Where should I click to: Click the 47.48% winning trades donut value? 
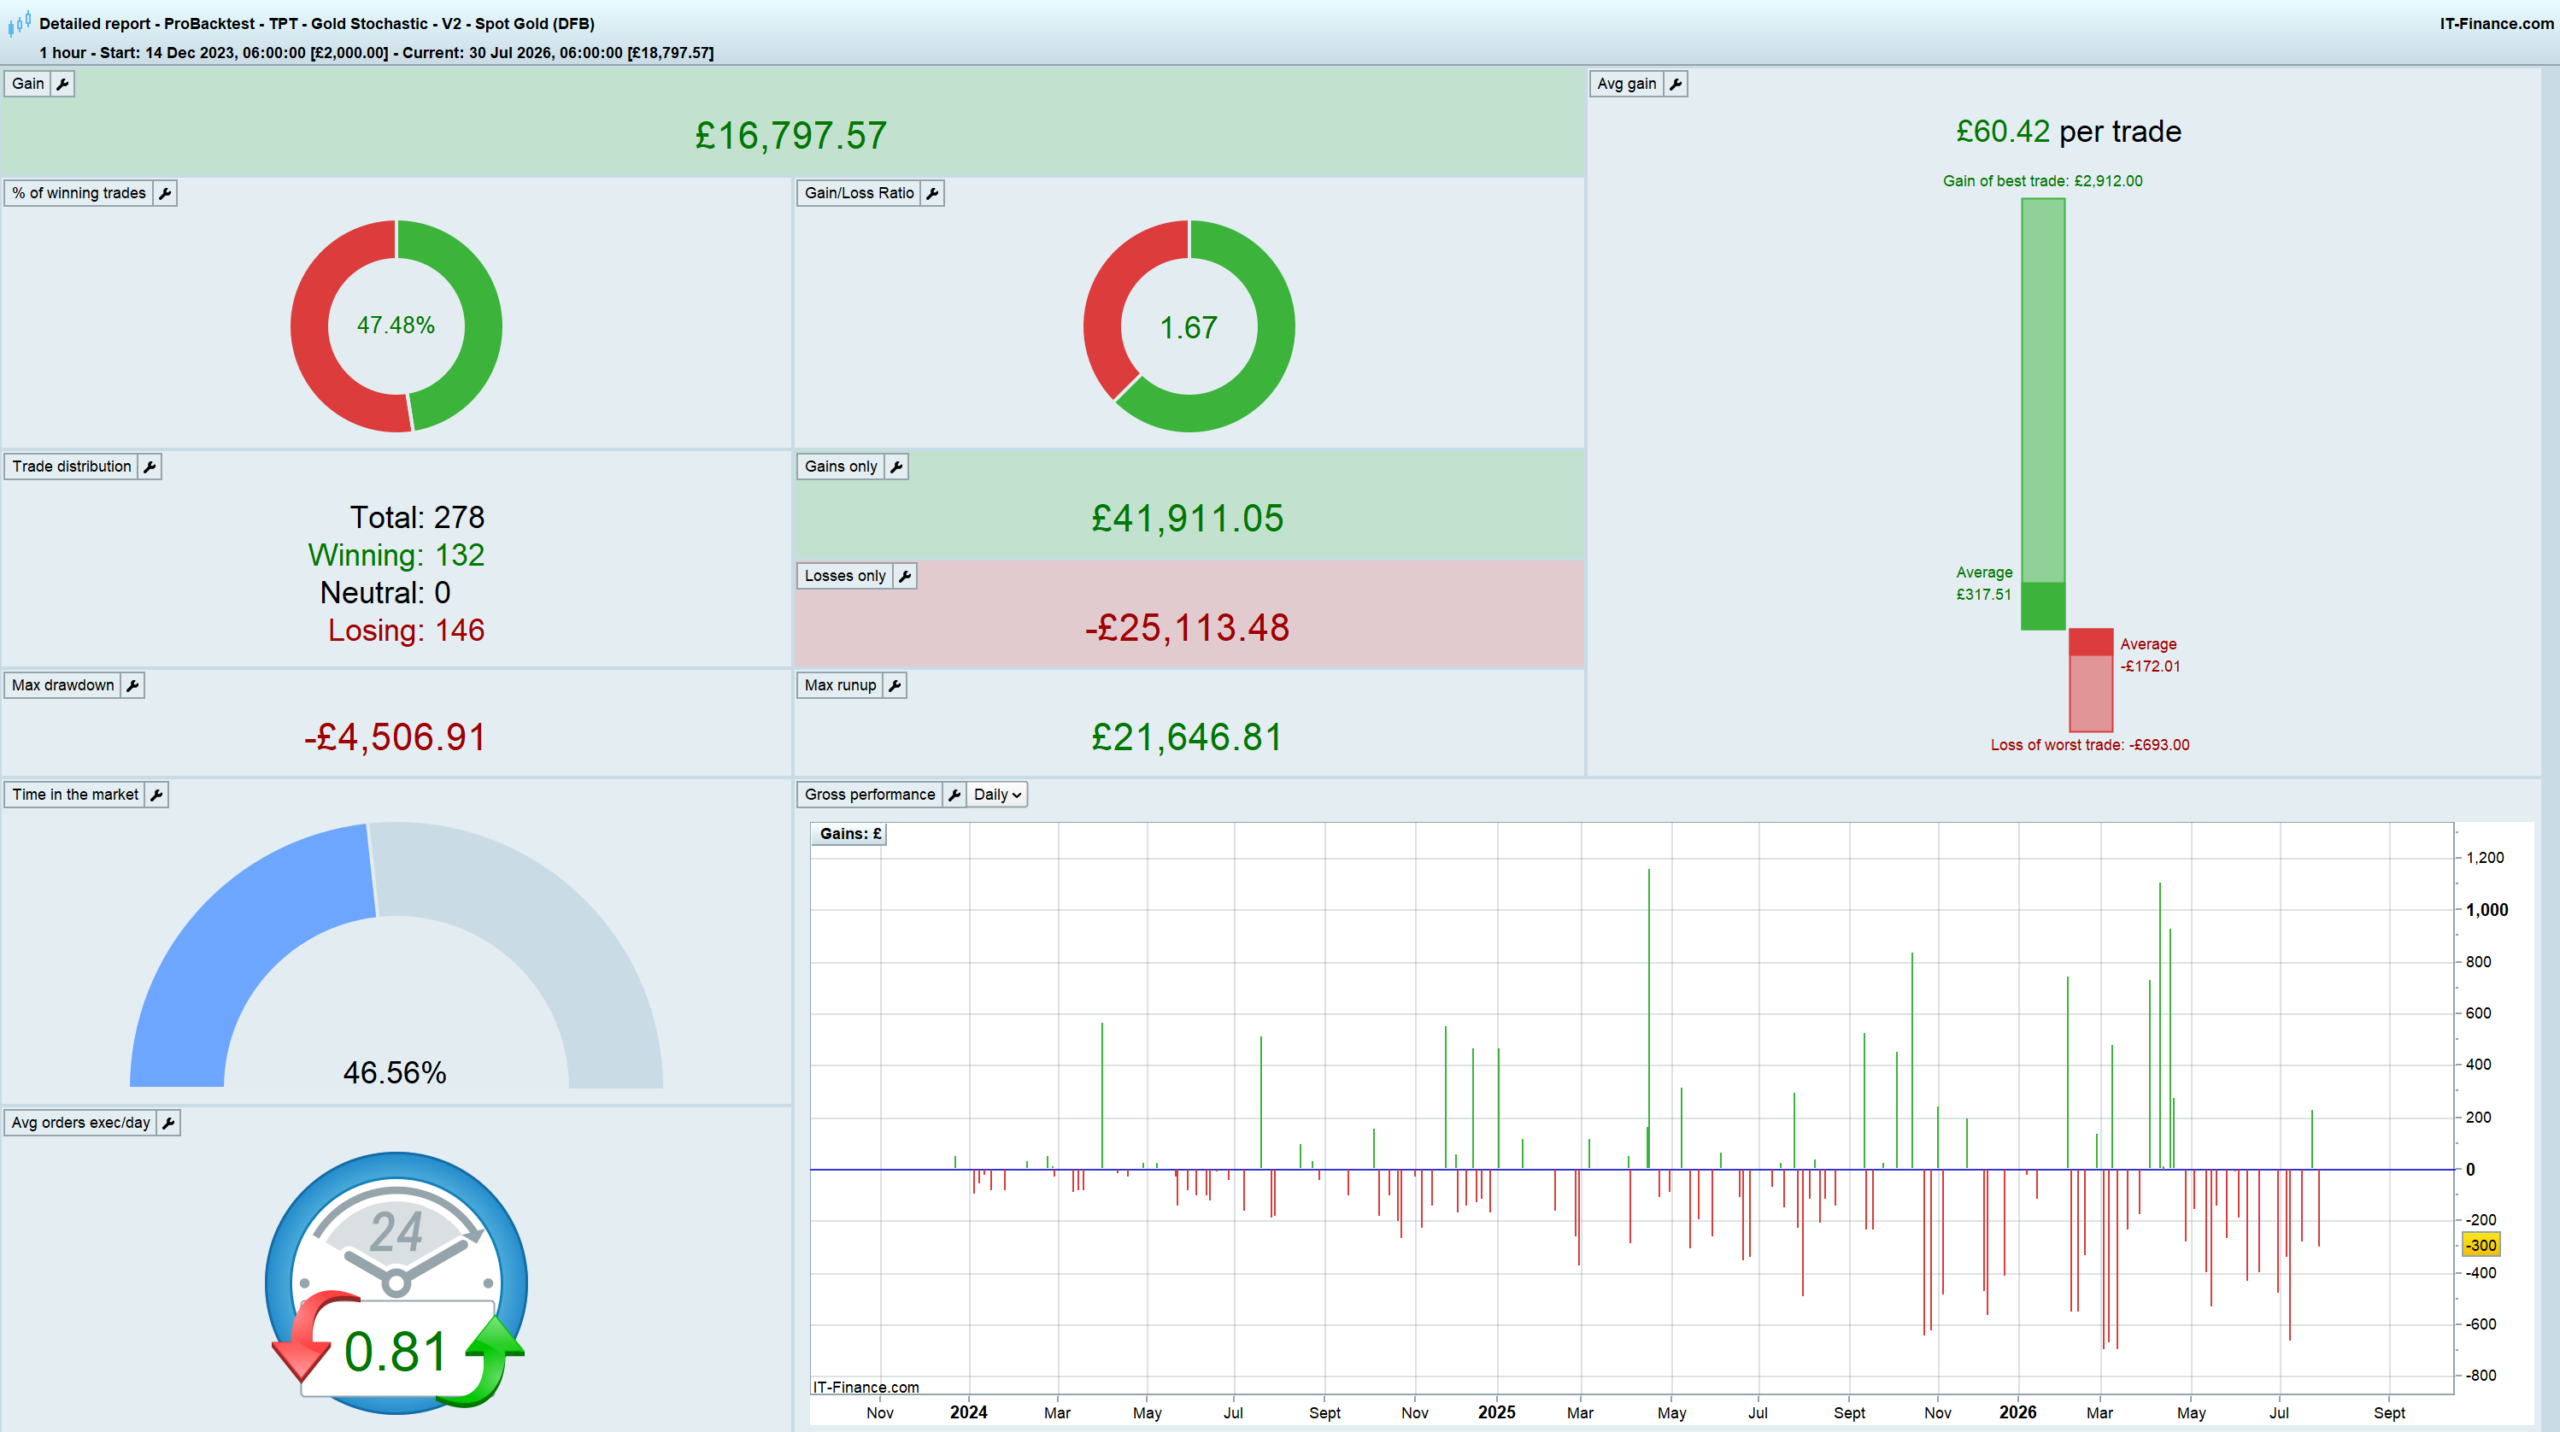(396, 326)
